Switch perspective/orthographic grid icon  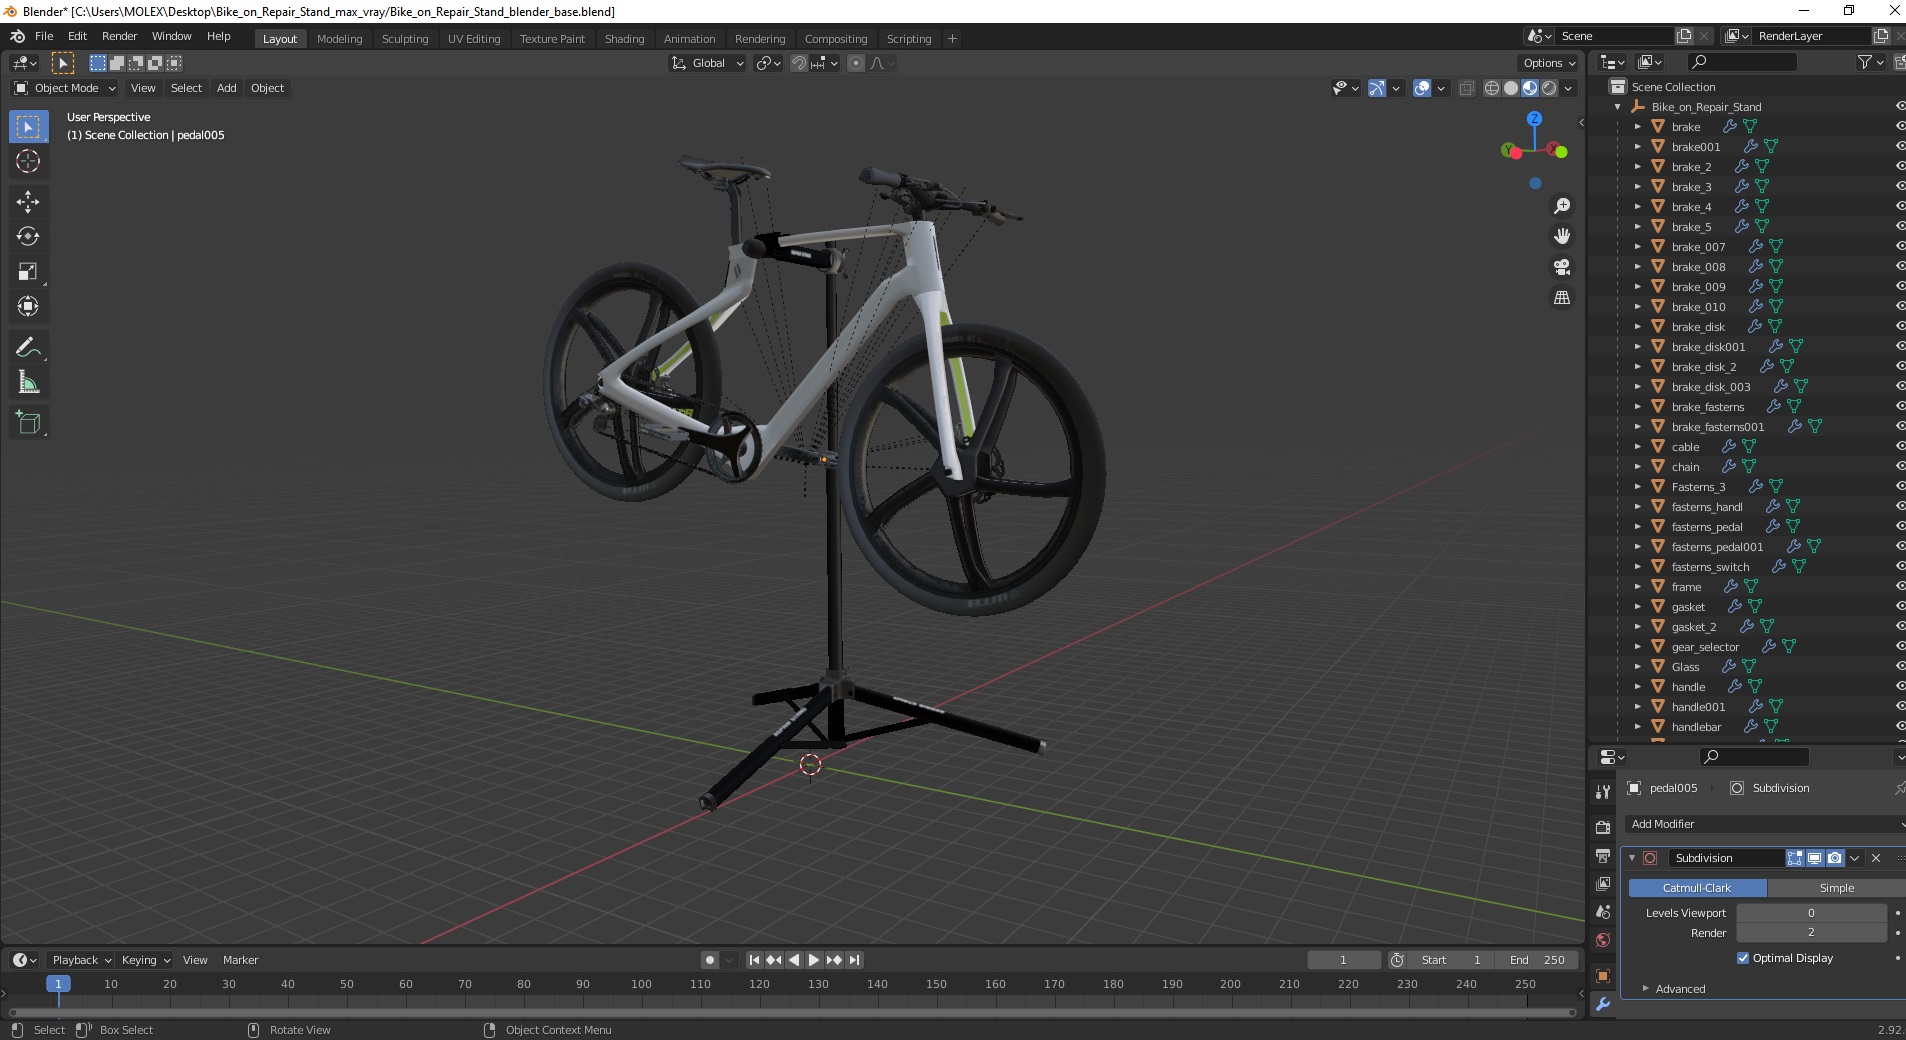tap(1562, 298)
